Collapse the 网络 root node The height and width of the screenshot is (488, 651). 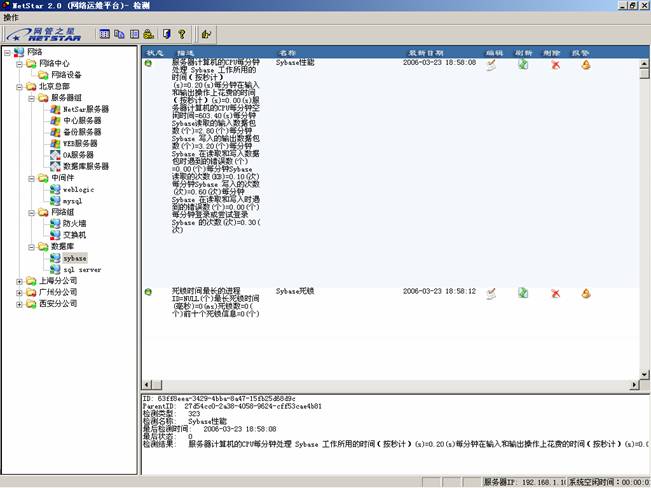7,52
